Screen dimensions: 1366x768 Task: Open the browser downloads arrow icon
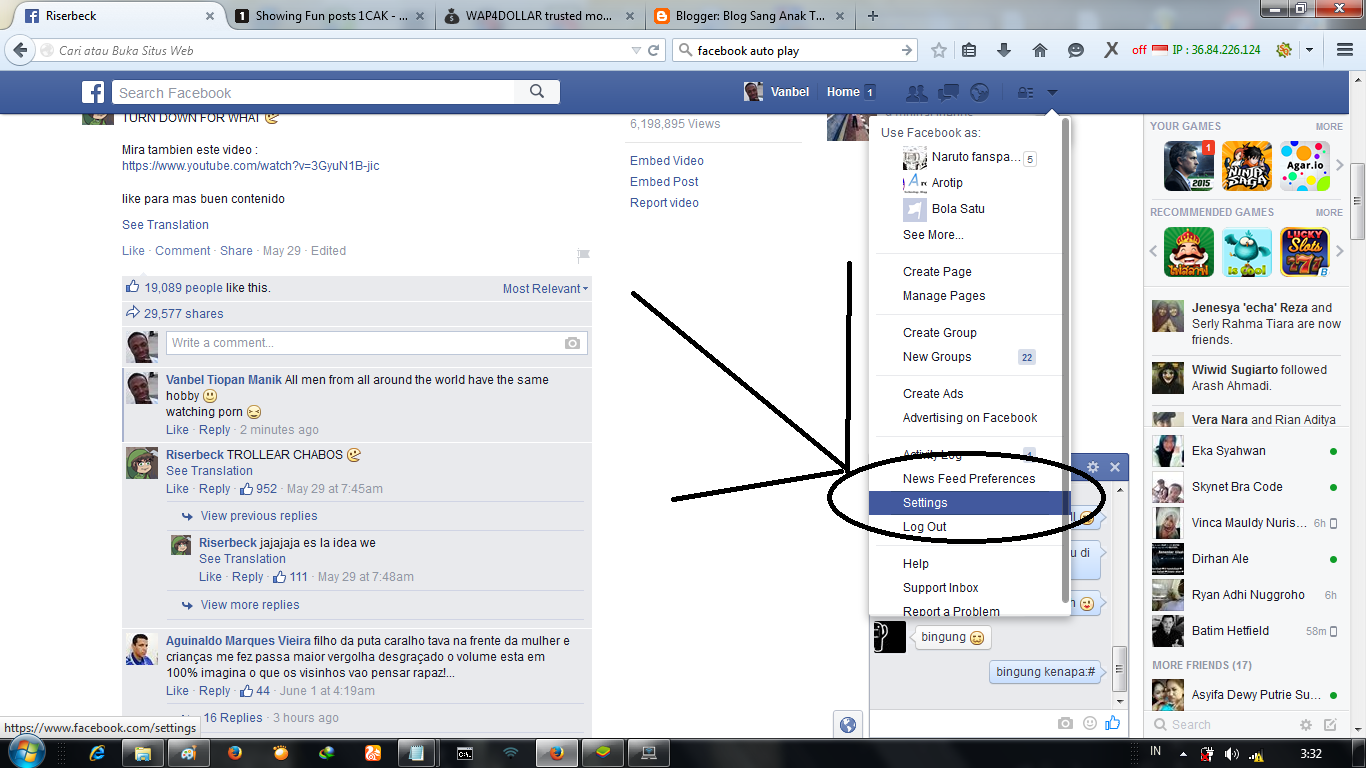pyautogui.click(x=1004, y=50)
